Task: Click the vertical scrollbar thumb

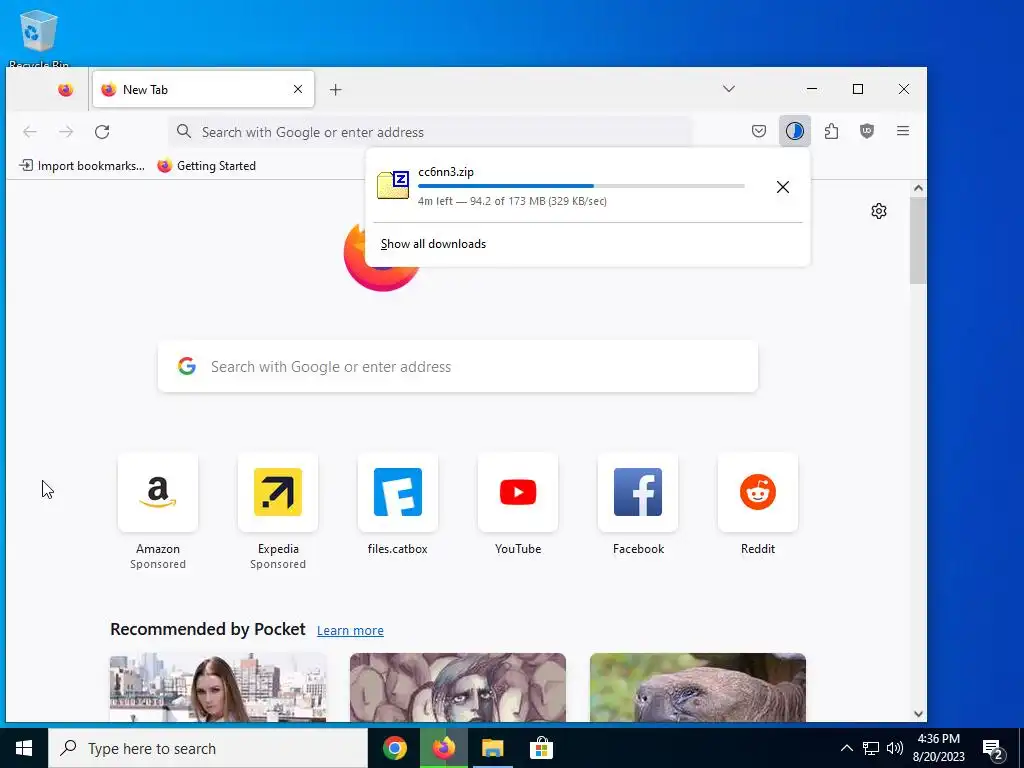Action: tap(918, 240)
